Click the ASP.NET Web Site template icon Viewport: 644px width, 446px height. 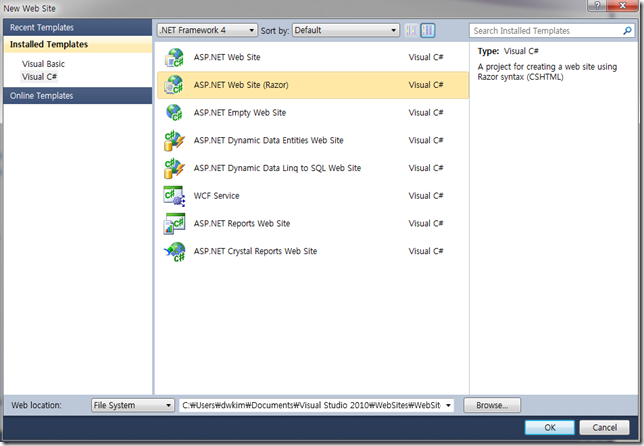(174, 58)
